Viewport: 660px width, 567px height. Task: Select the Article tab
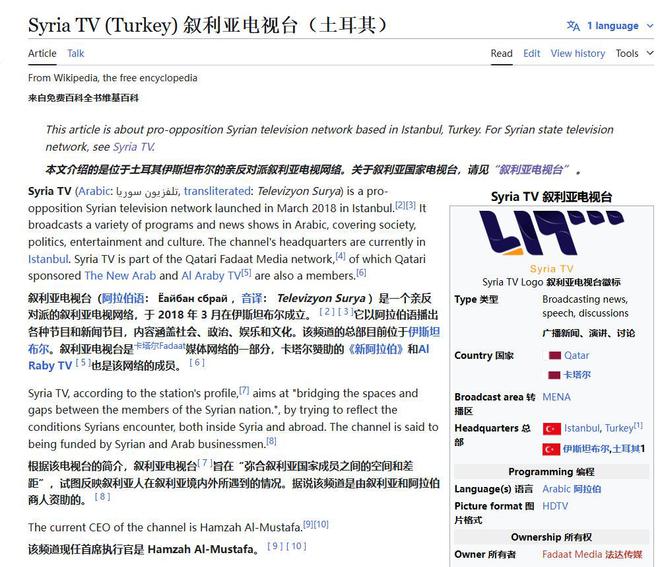[42, 54]
